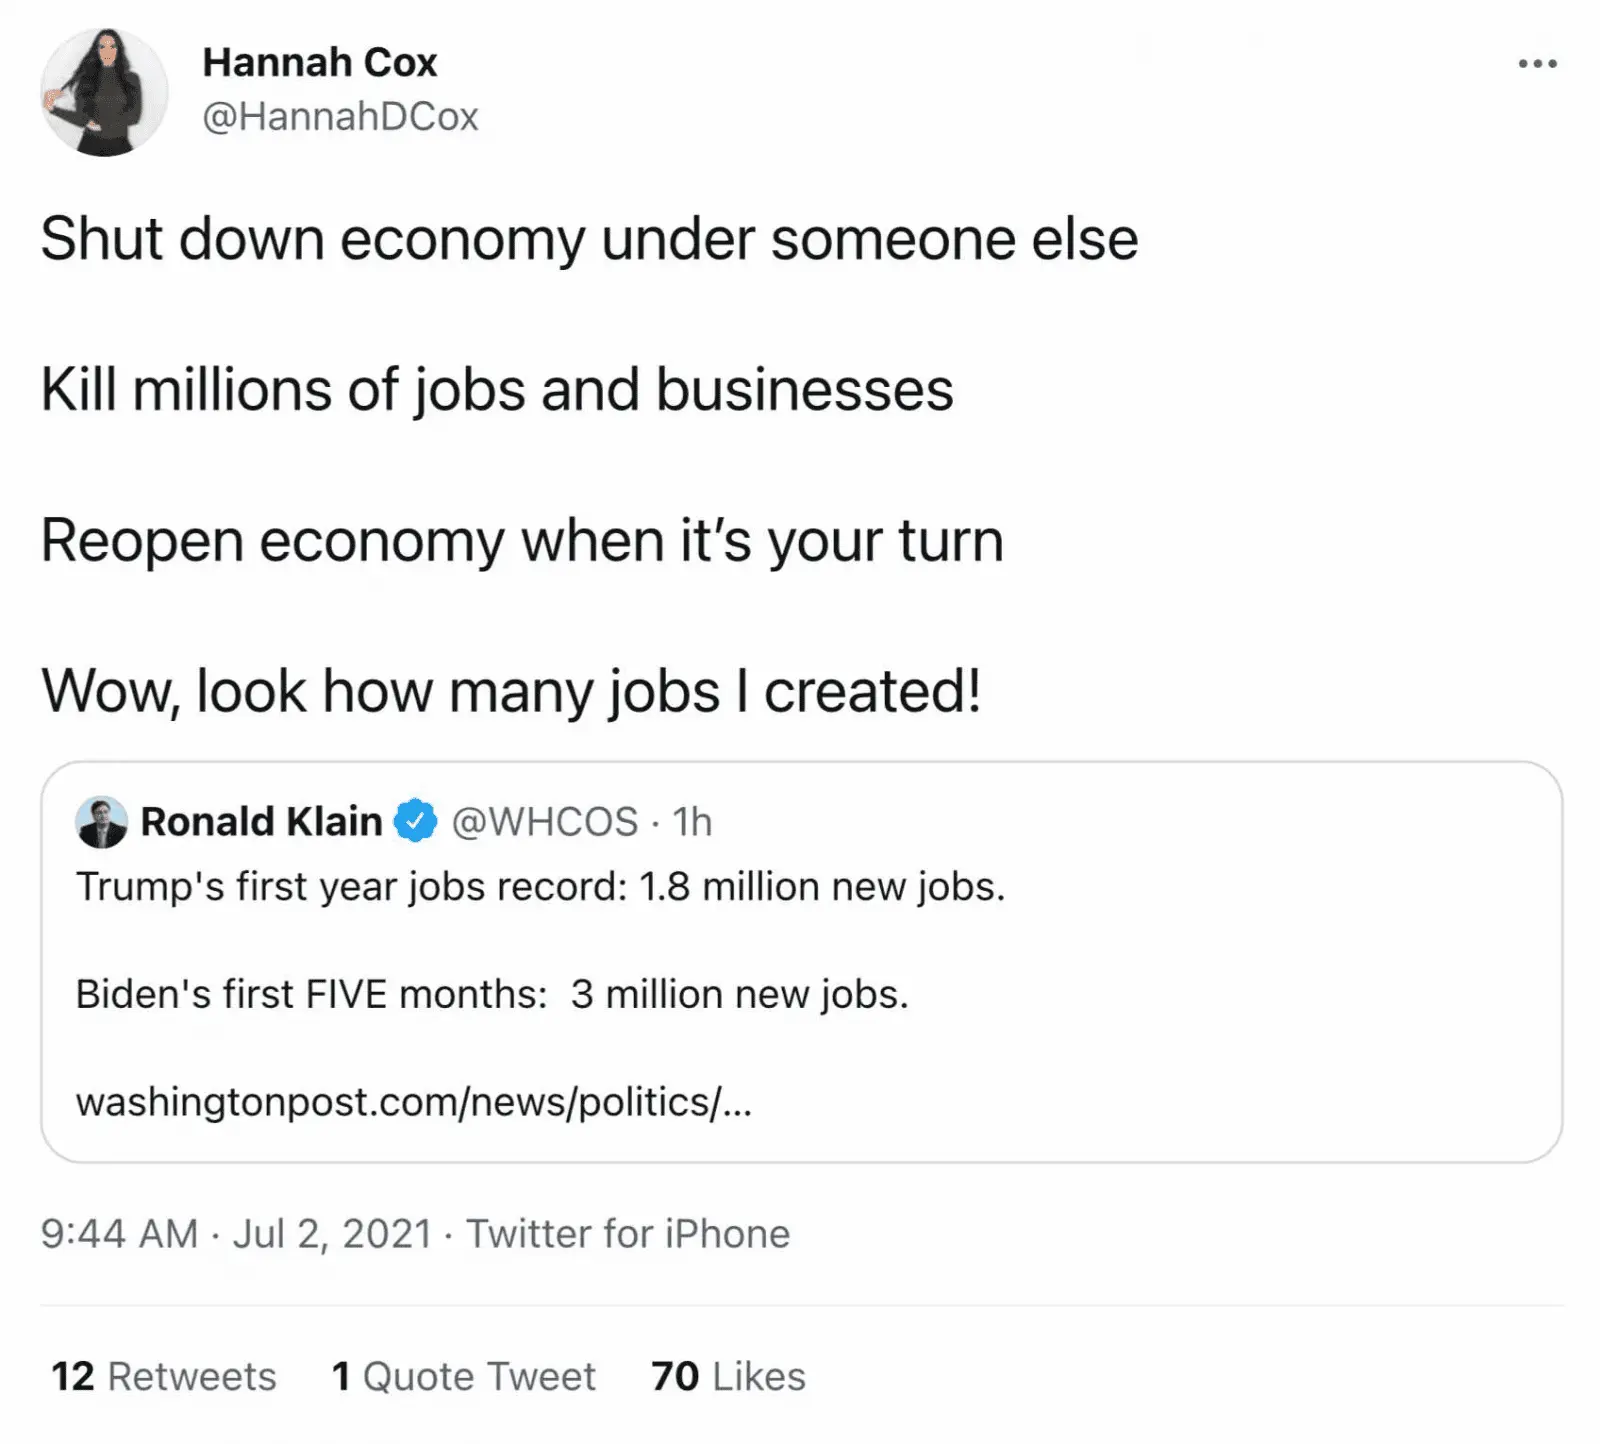Click the Twitter for iPhone source label
Screen dimensions: 1600x1444
coord(628,1234)
